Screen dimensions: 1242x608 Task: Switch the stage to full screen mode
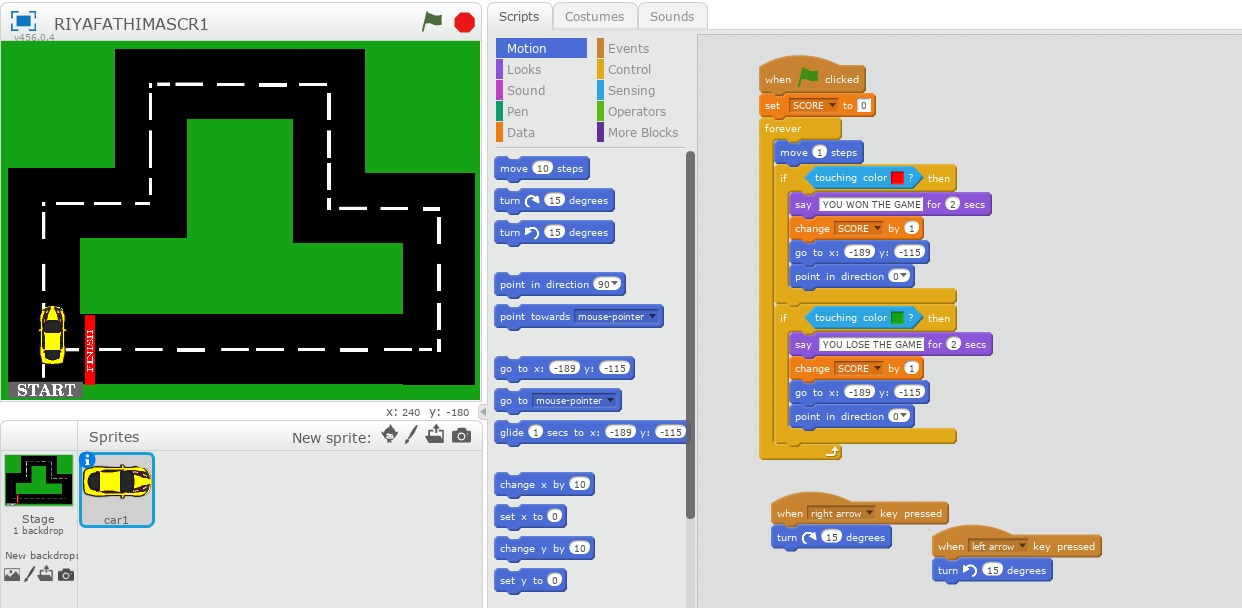point(23,21)
